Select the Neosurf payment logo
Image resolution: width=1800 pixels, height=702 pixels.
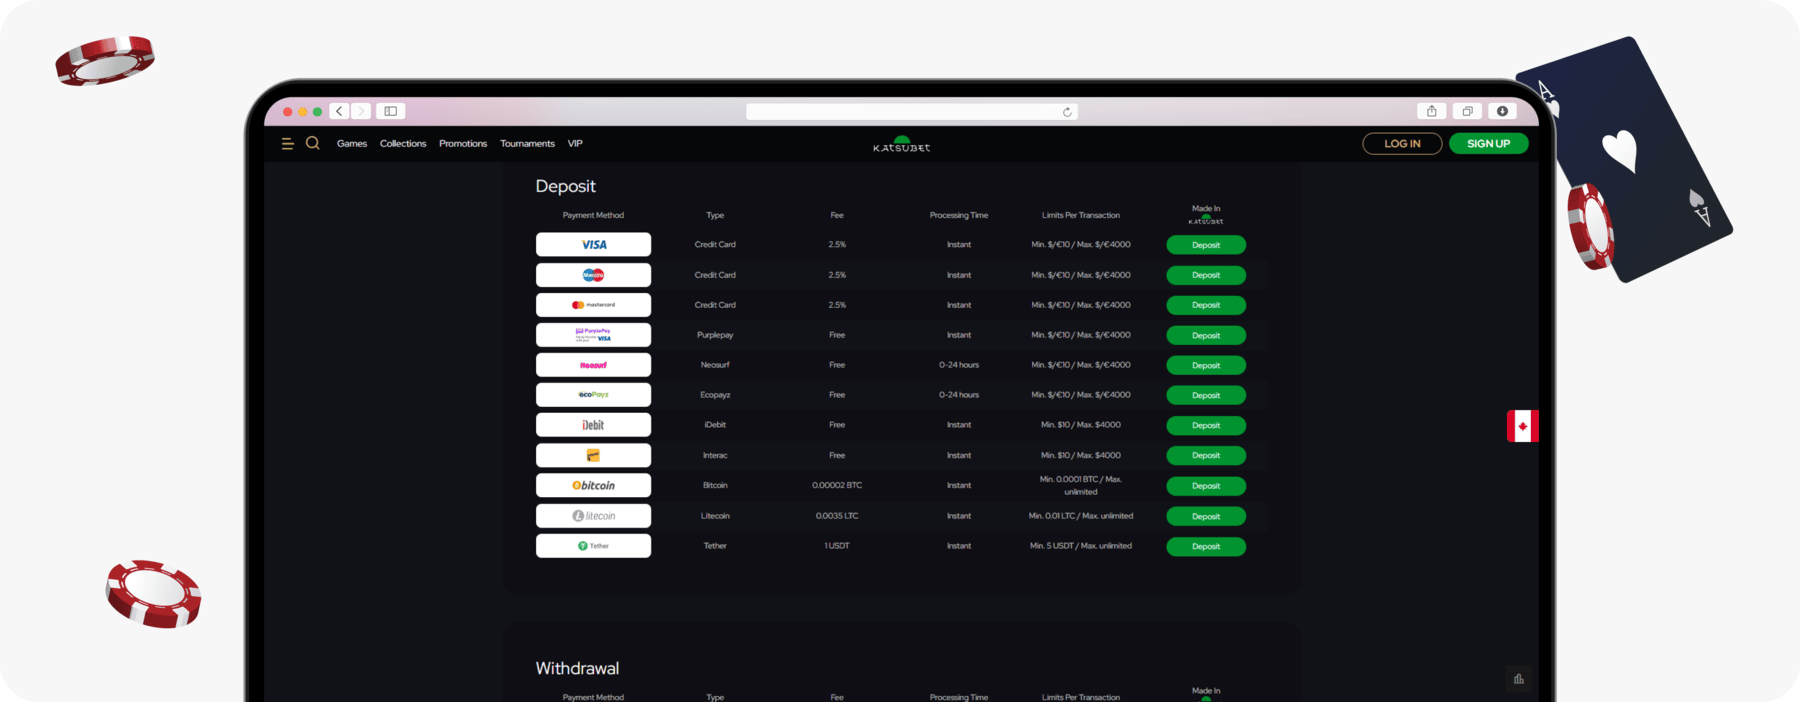593,365
